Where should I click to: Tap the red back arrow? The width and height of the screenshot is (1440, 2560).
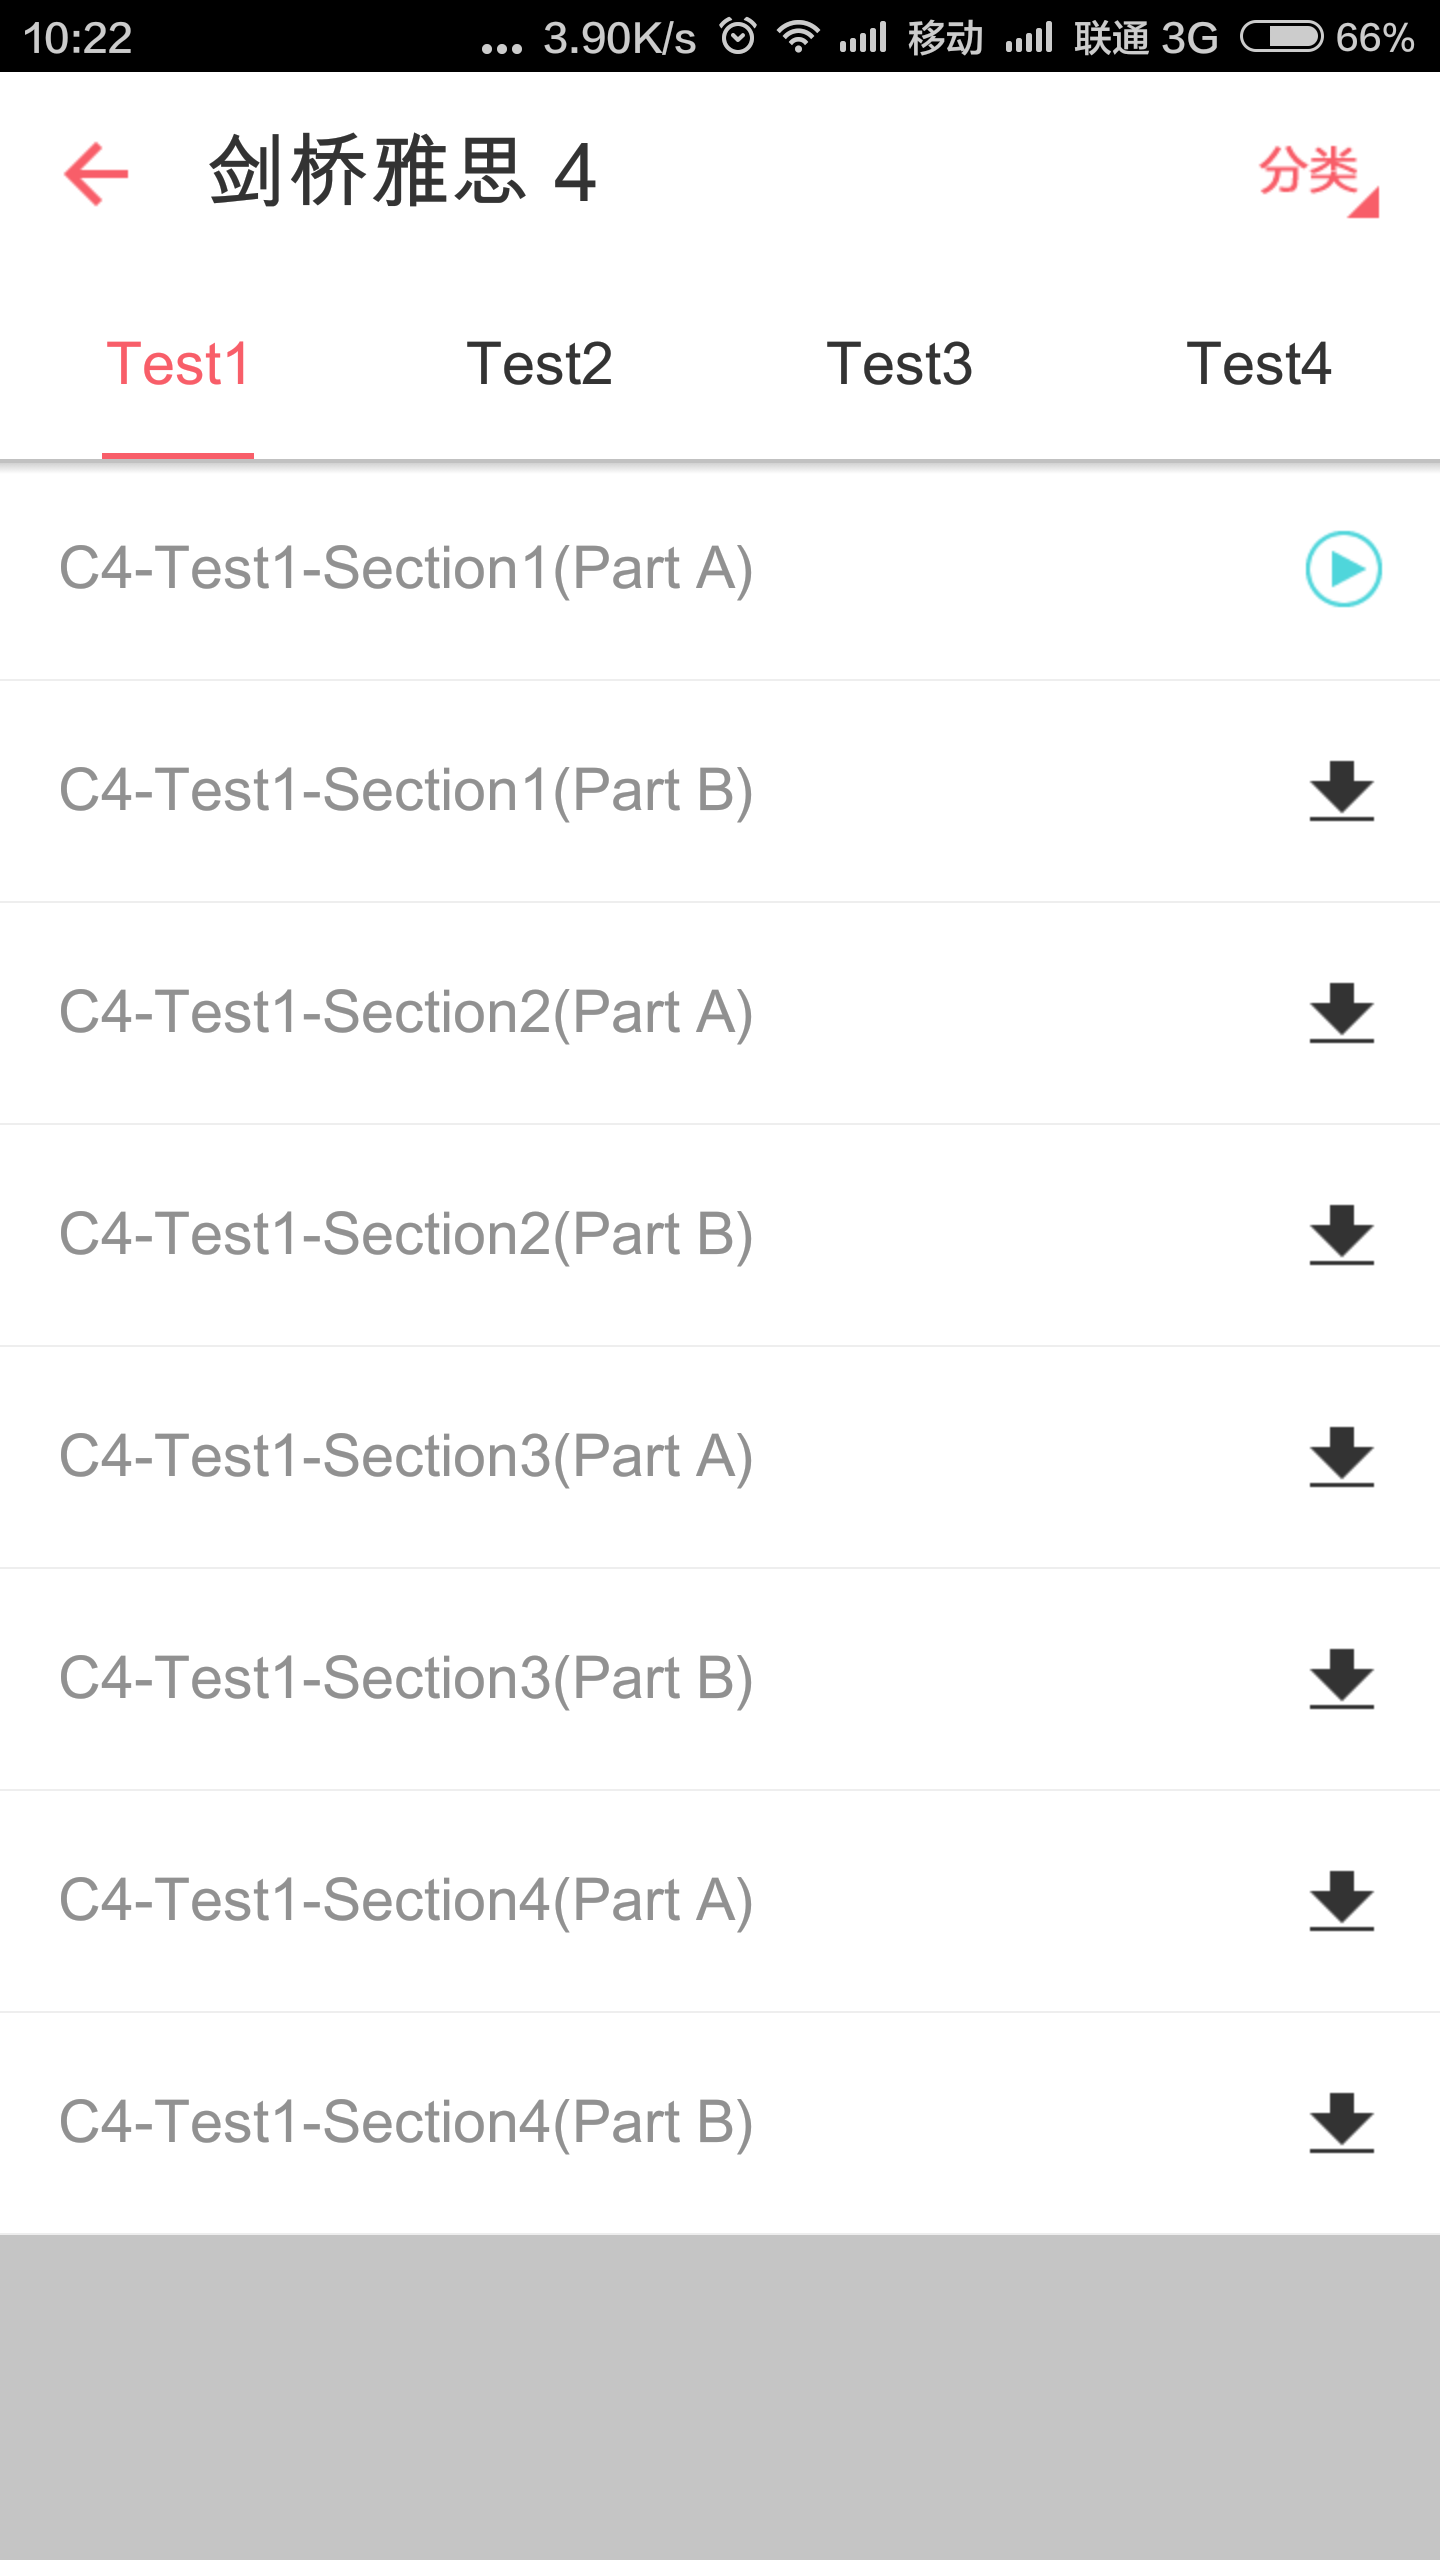(x=96, y=173)
